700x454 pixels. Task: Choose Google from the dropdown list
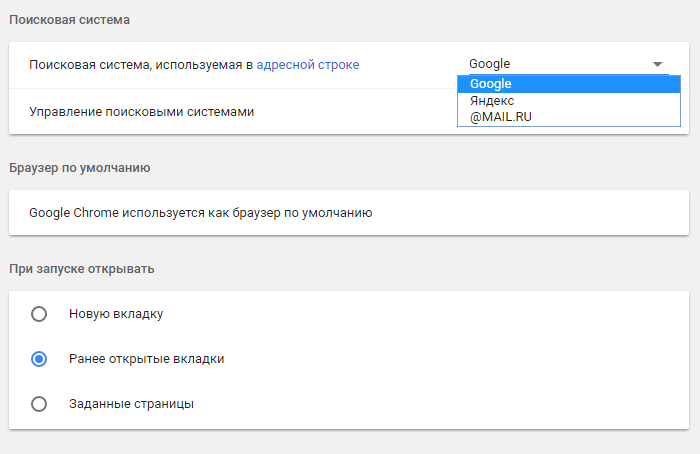pyautogui.click(x=569, y=84)
